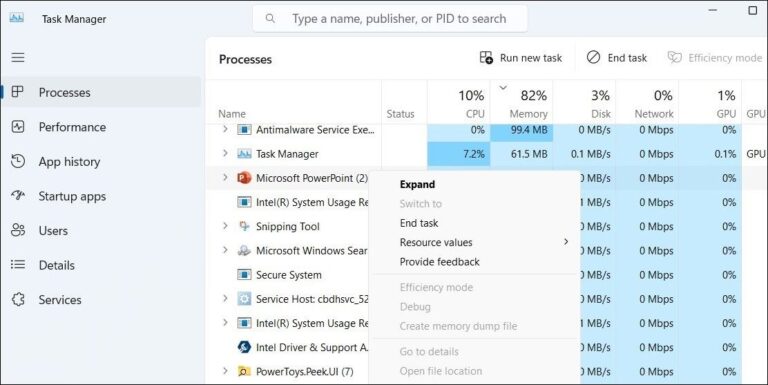Viewport: 768px width, 385px height.
Task: Open the Services puzzle icon
Action: point(18,299)
